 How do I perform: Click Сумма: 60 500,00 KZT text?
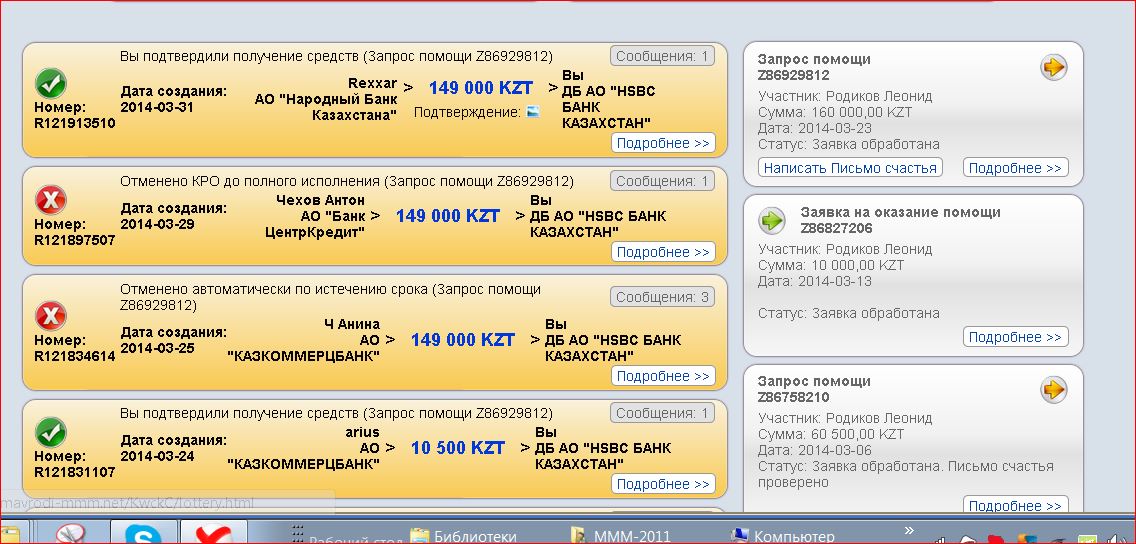tap(832, 435)
